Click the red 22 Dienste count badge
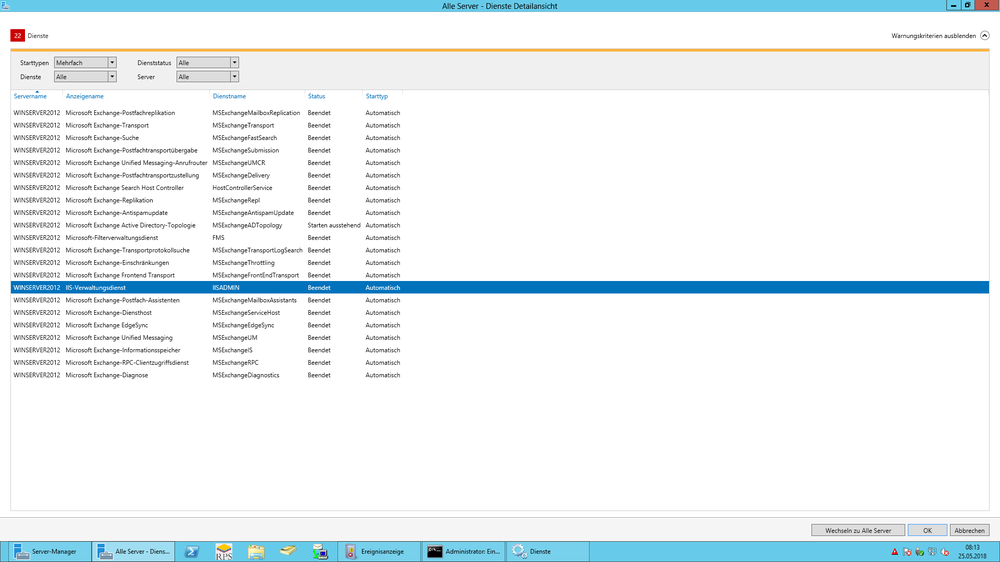Viewport: 1000px width, 562px height. pyautogui.click(x=17, y=35)
